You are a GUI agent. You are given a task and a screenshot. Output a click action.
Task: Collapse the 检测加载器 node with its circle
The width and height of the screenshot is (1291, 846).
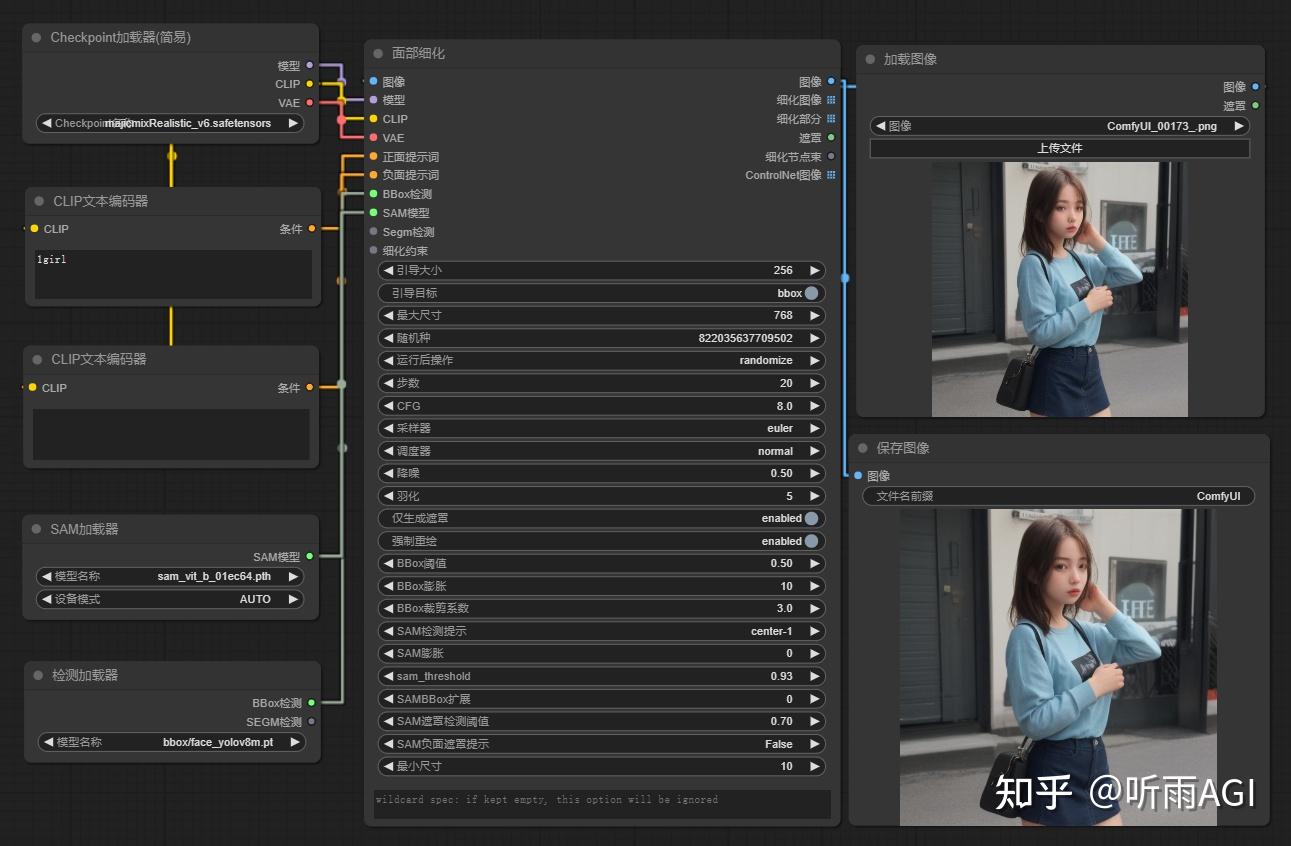[x=36, y=675]
